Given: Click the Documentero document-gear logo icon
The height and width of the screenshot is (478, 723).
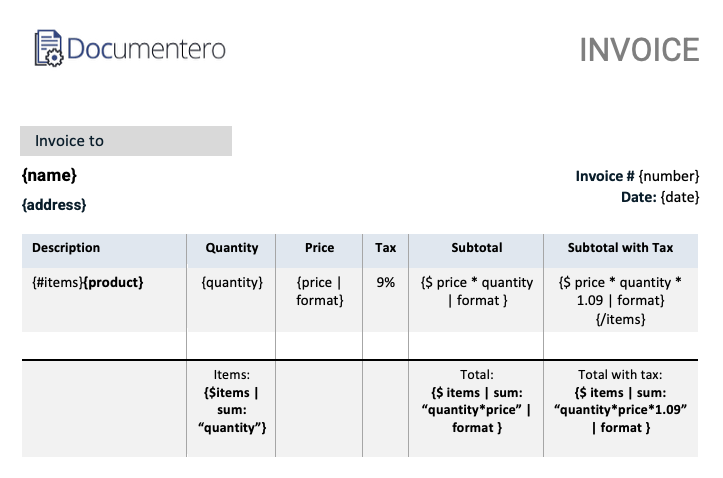Looking at the screenshot, I should pyautogui.click(x=48, y=48).
